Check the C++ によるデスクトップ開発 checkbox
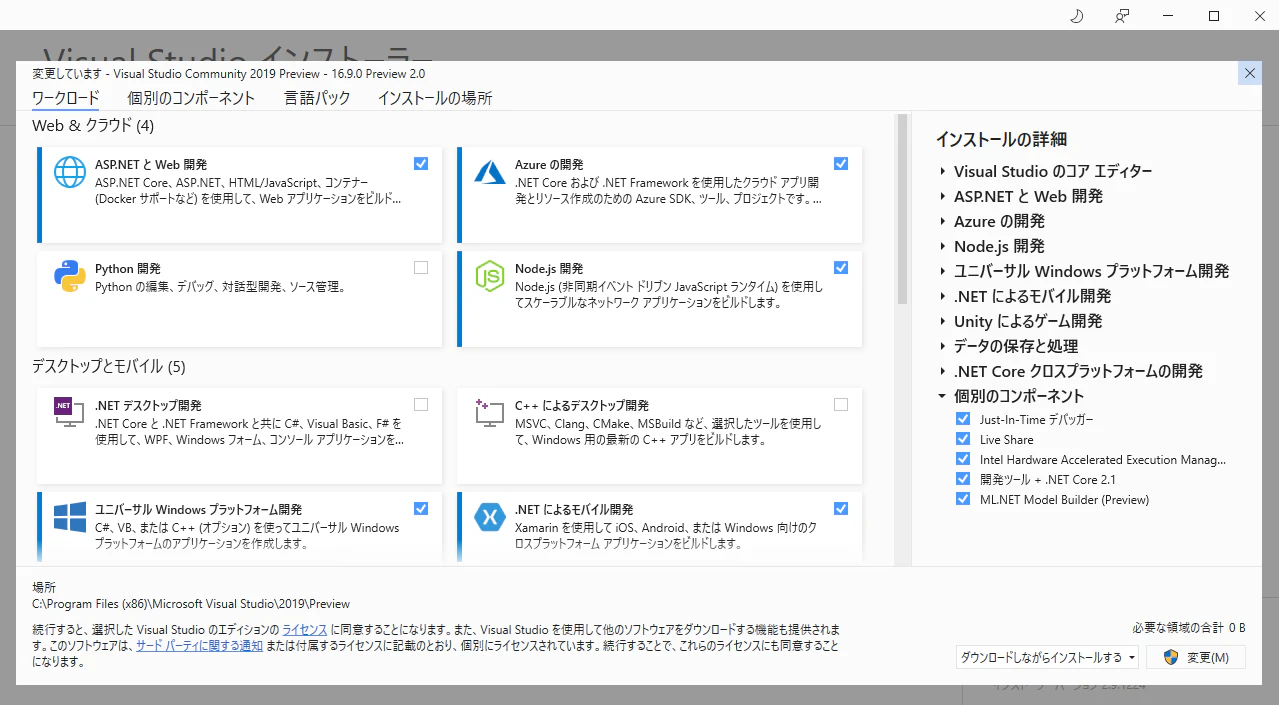1279x705 pixels. (x=841, y=404)
